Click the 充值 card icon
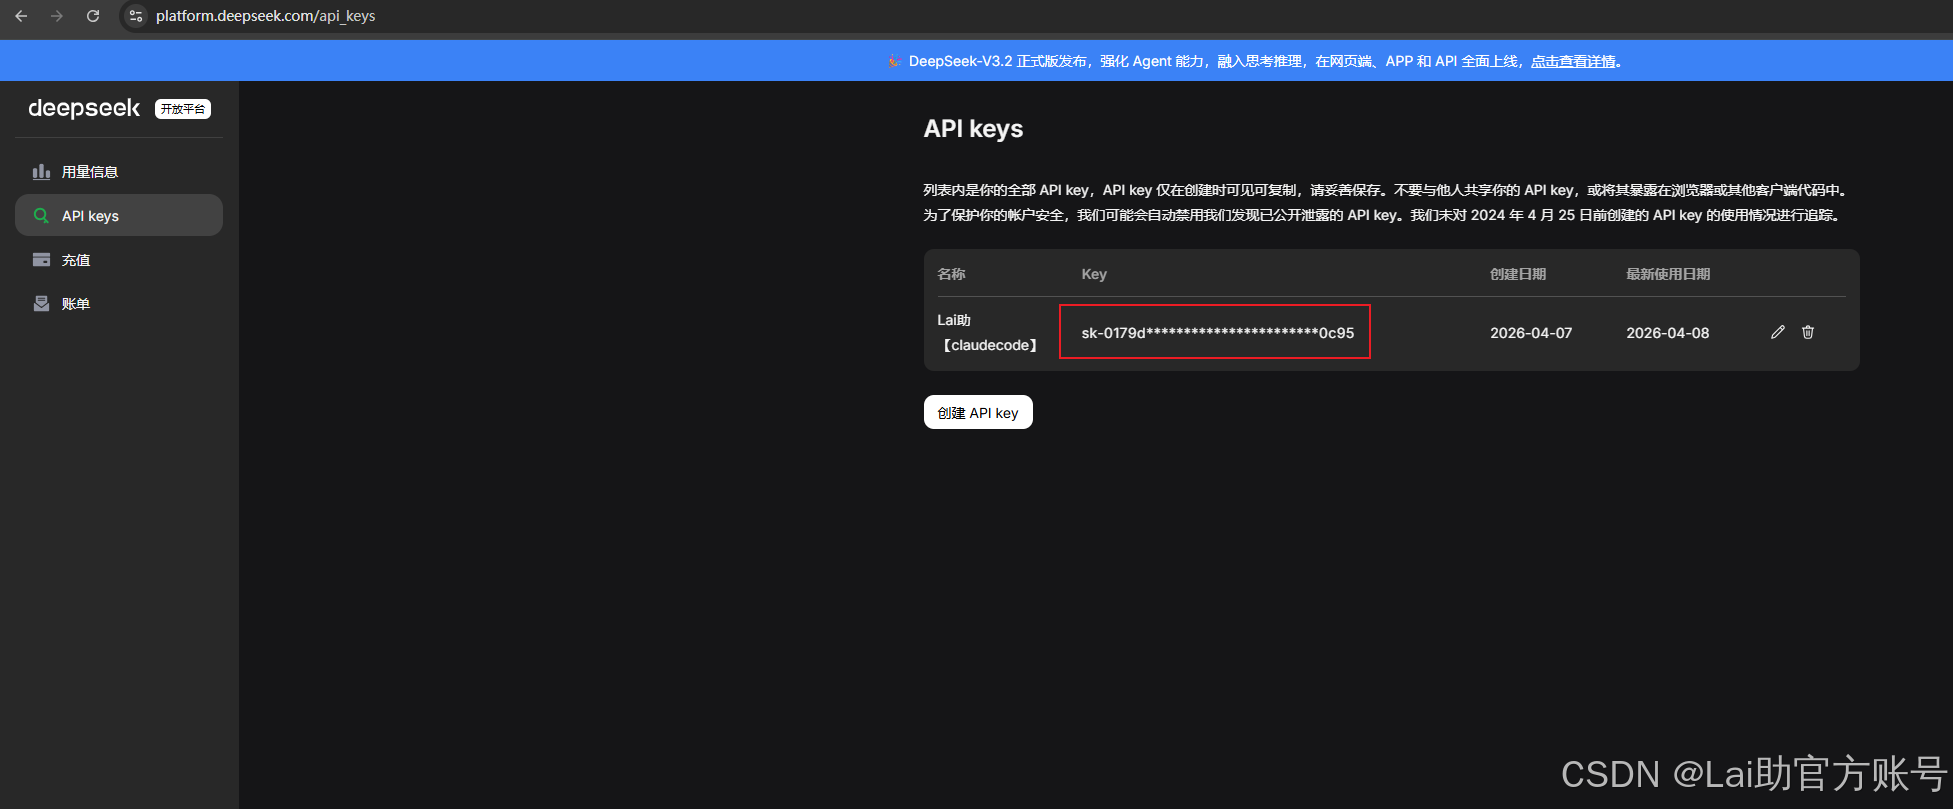Screen dimensions: 1953x809 coord(41,260)
